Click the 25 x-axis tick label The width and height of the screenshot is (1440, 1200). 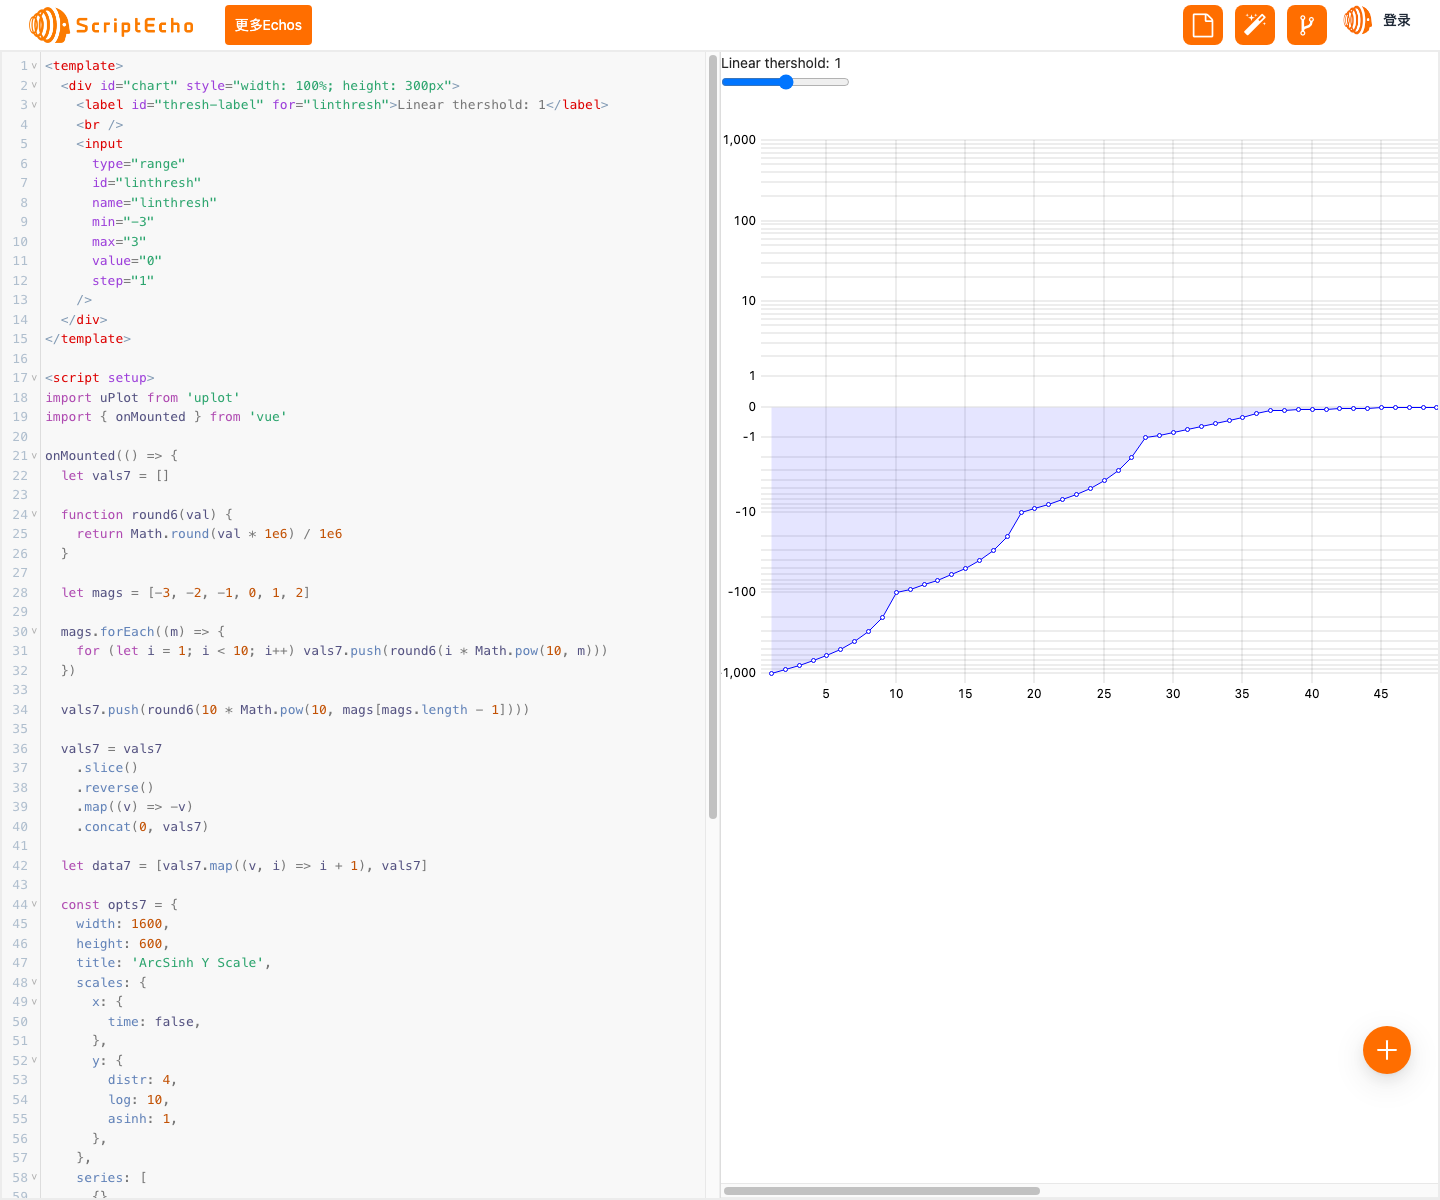tap(1104, 693)
